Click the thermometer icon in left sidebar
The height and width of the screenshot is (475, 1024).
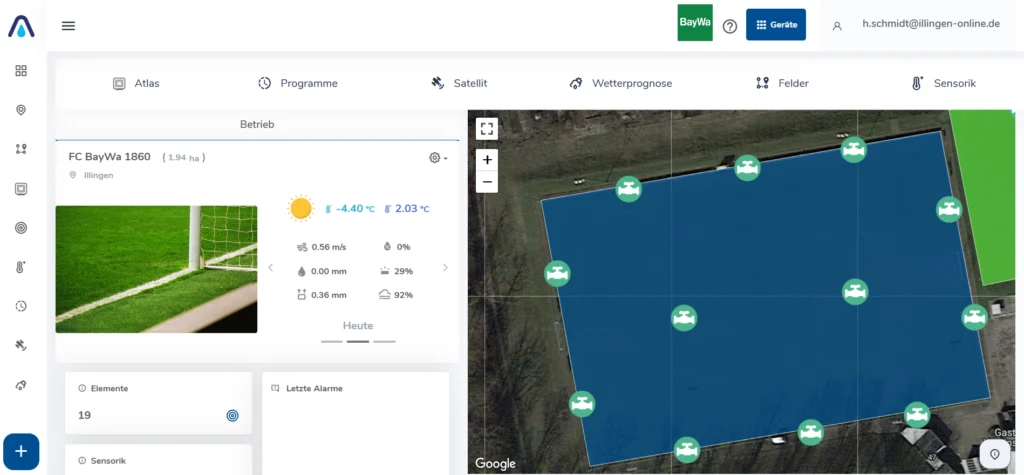pos(21,267)
